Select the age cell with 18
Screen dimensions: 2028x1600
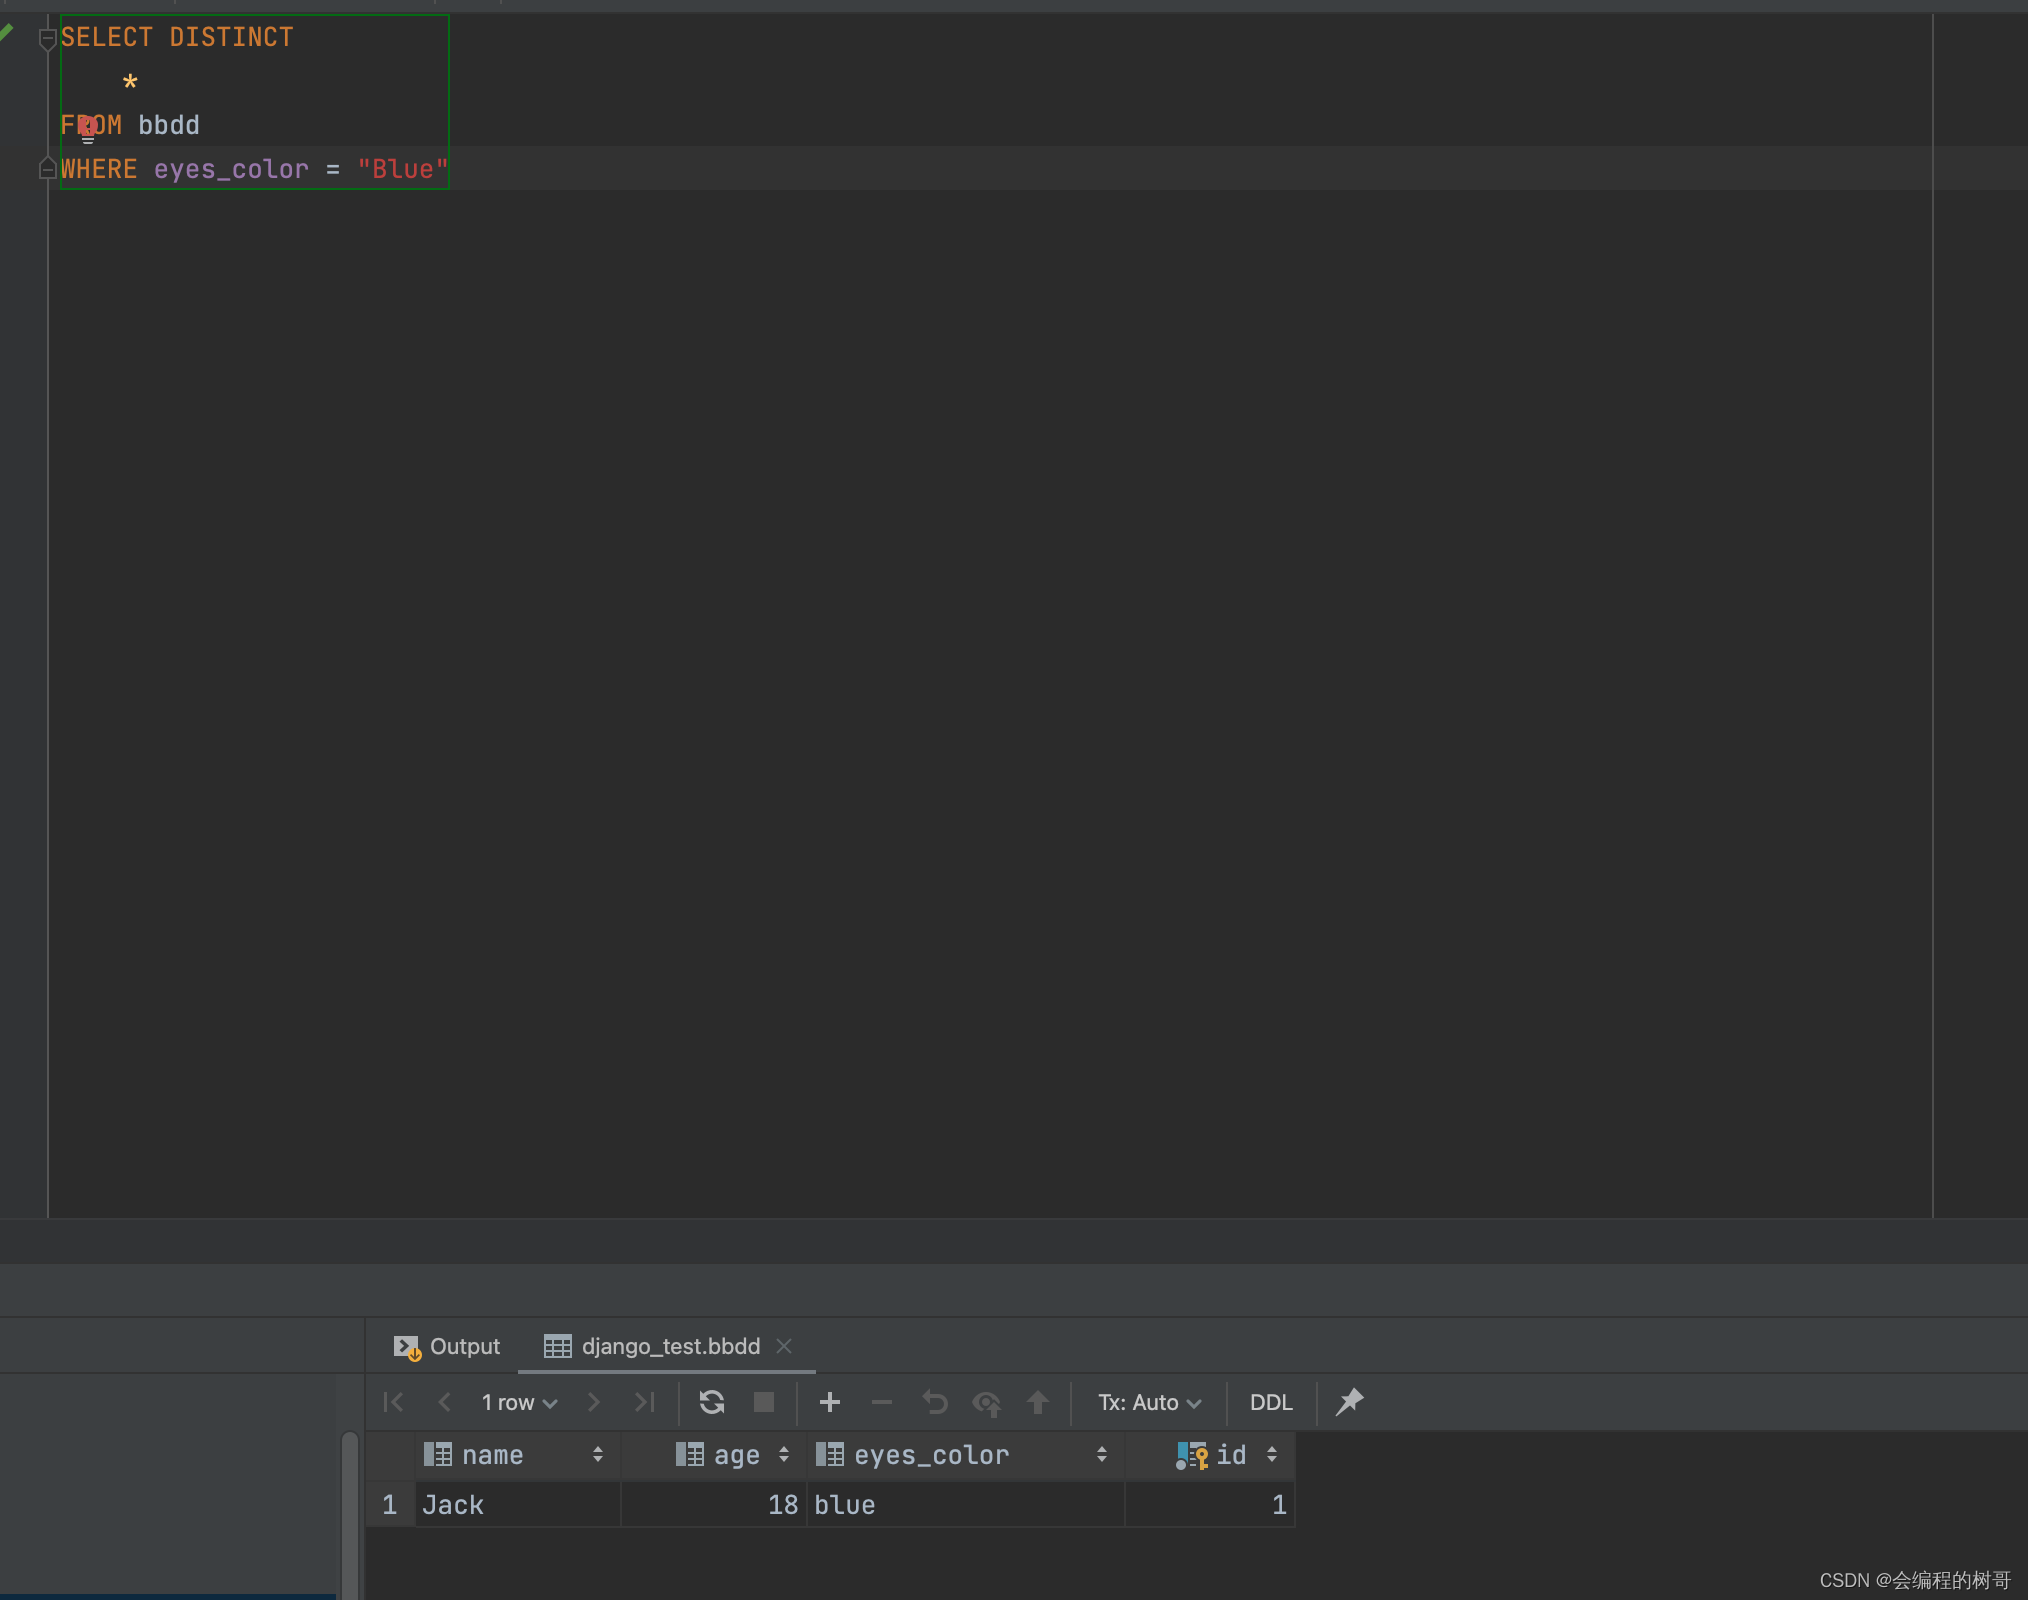tap(714, 1505)
